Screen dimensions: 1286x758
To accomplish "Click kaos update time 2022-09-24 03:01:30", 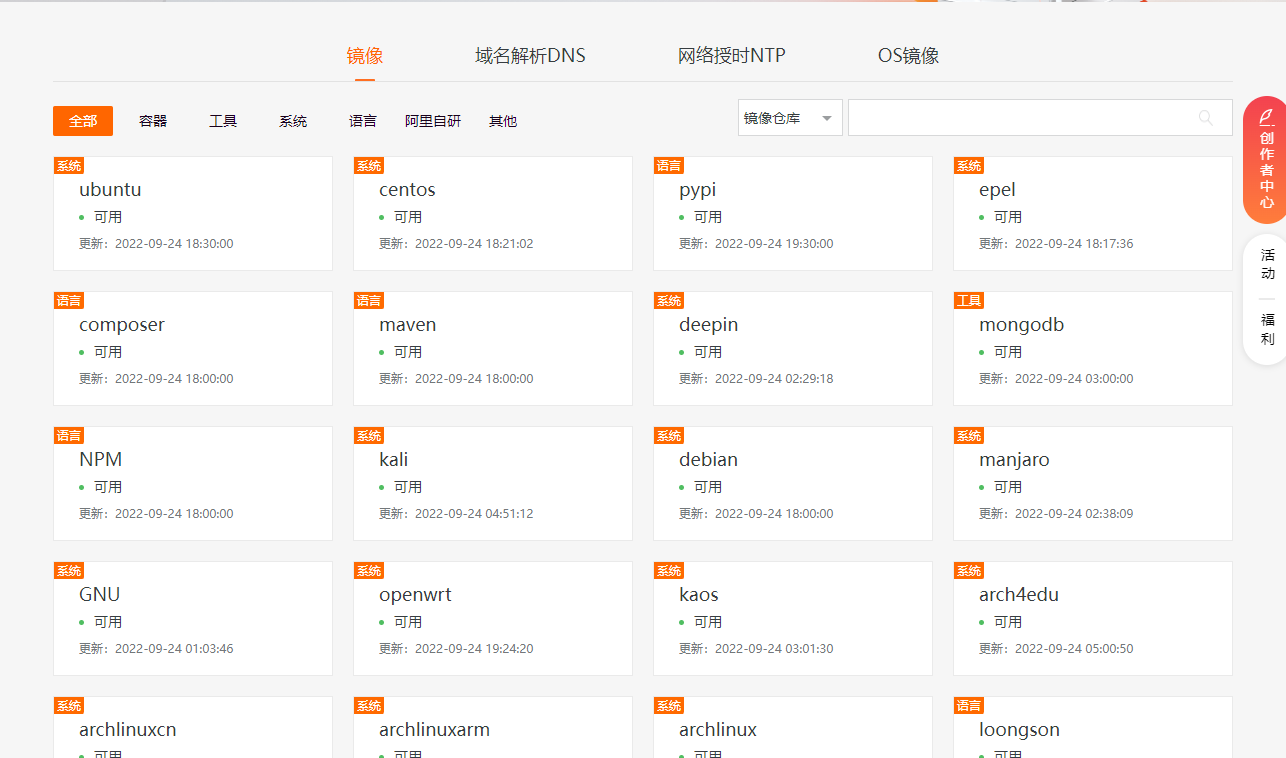I will click(x=774, y=648).
